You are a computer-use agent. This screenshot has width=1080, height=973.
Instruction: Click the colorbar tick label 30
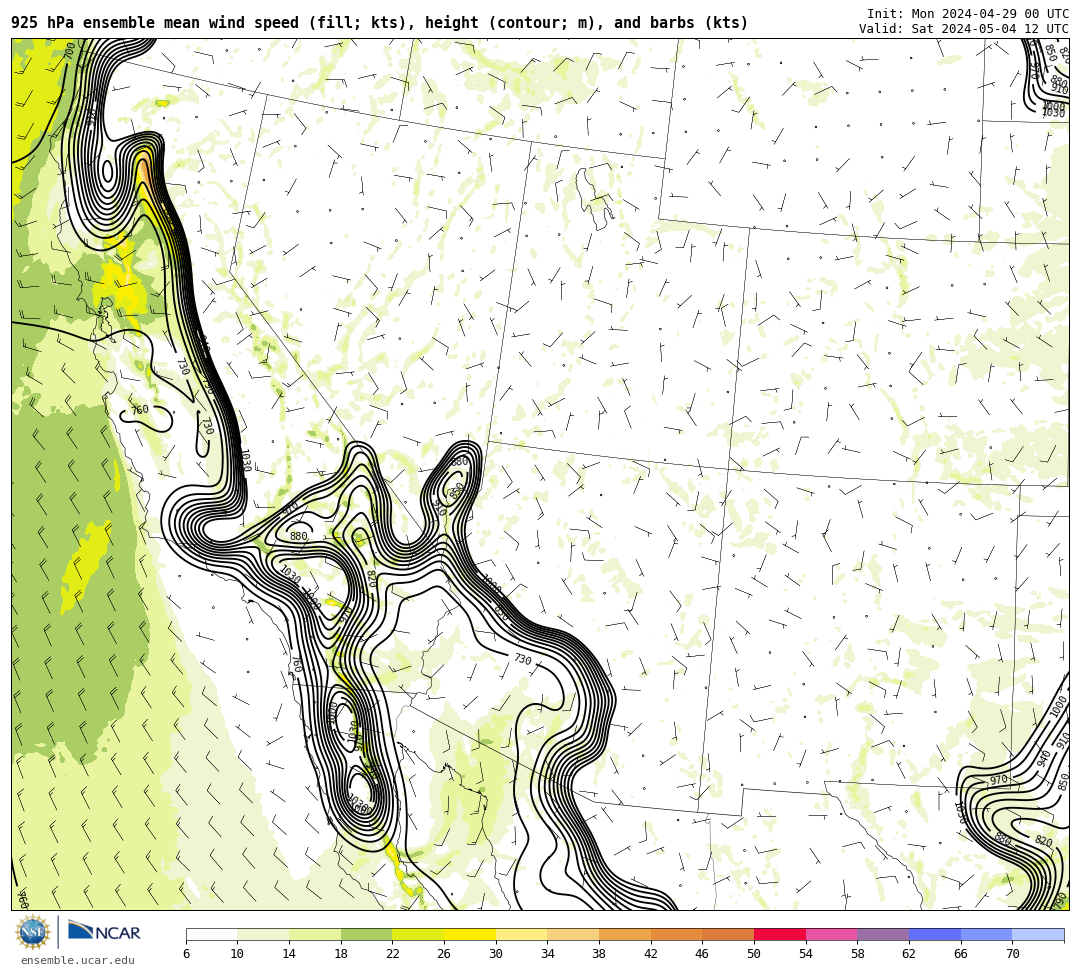pyautogui.click(x=496, y=954)
